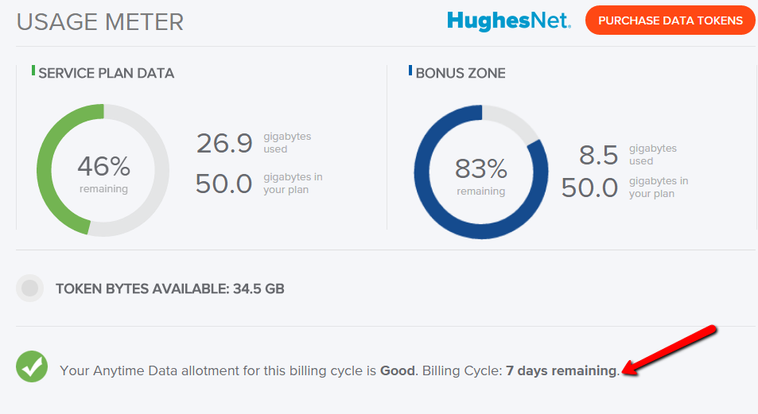
Task: Click Token Bytes Available: 34.5 GB text
Action: click(170, 289)
